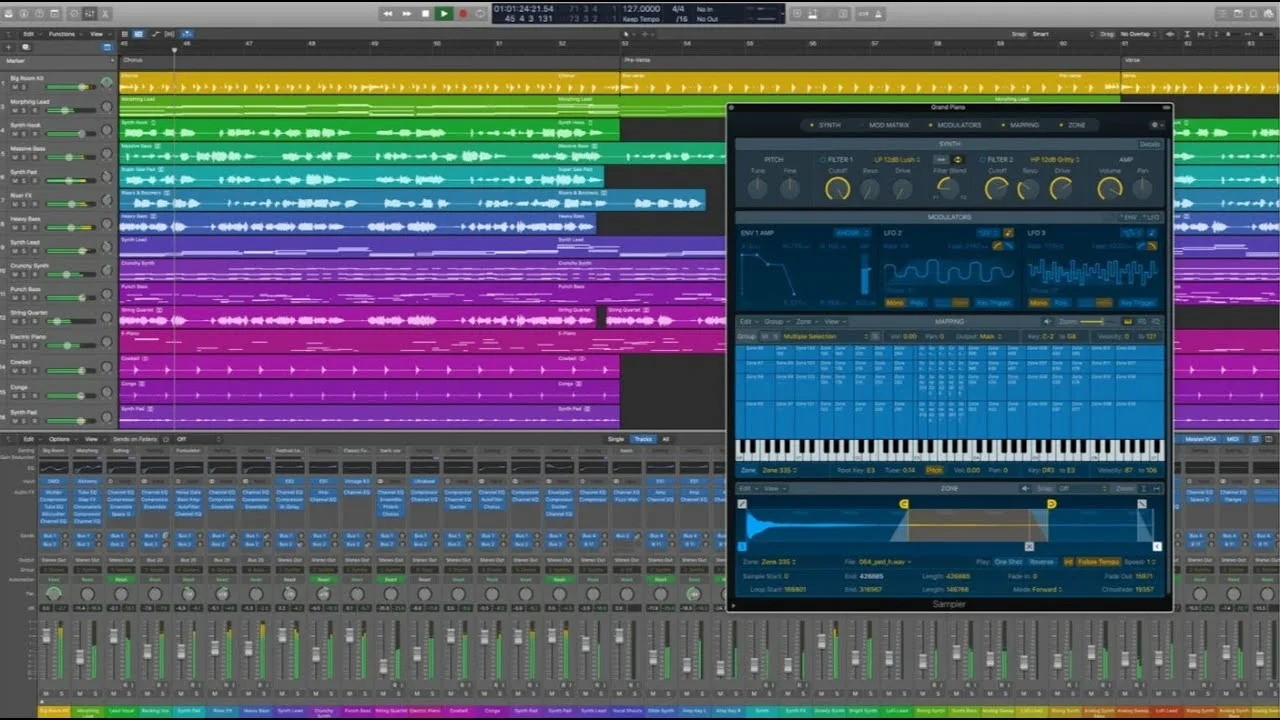Click the Details button in the Synth section
The height and width of the screenshot is (720, 1280).
[1152, 144]
